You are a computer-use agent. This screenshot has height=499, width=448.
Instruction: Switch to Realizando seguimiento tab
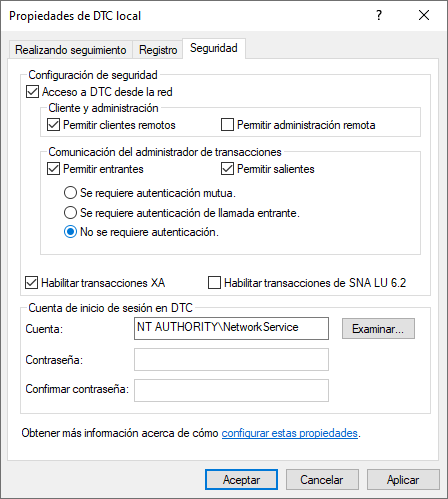71,50
